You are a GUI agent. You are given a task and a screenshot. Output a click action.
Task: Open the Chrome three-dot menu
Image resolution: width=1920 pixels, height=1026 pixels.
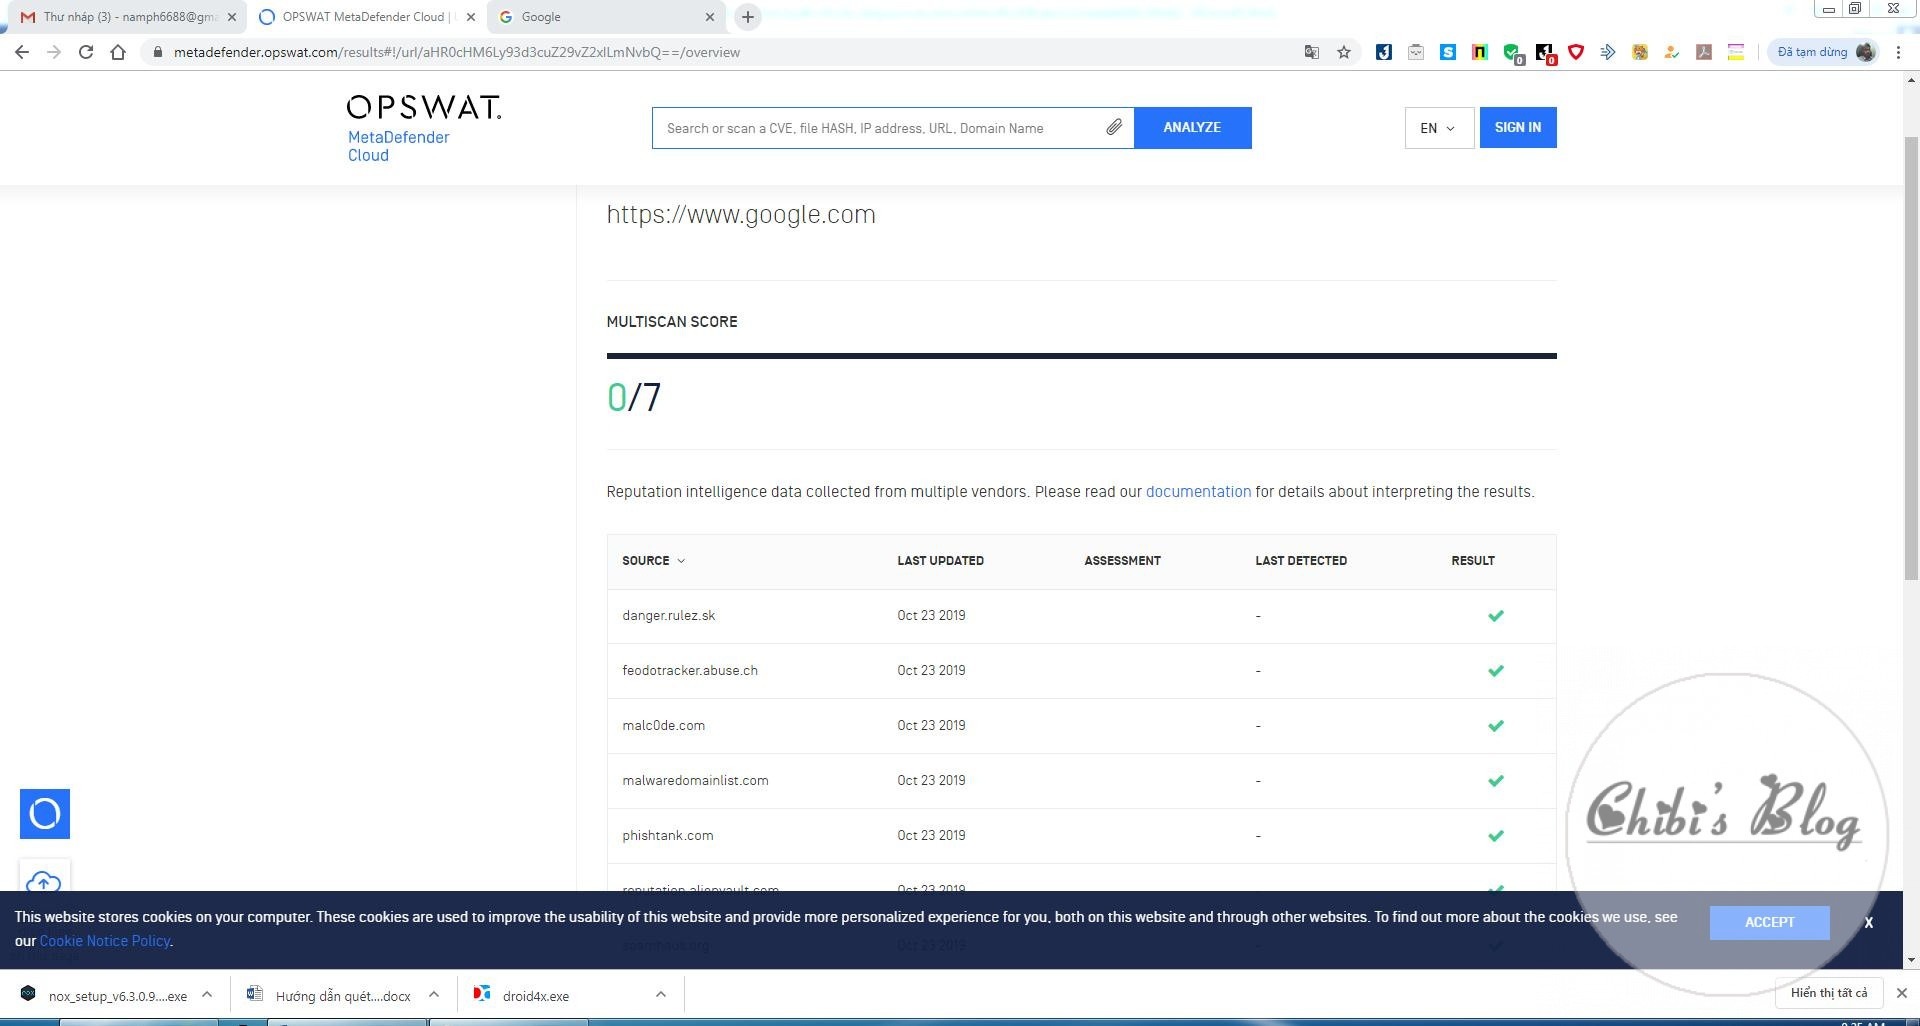1898,52
